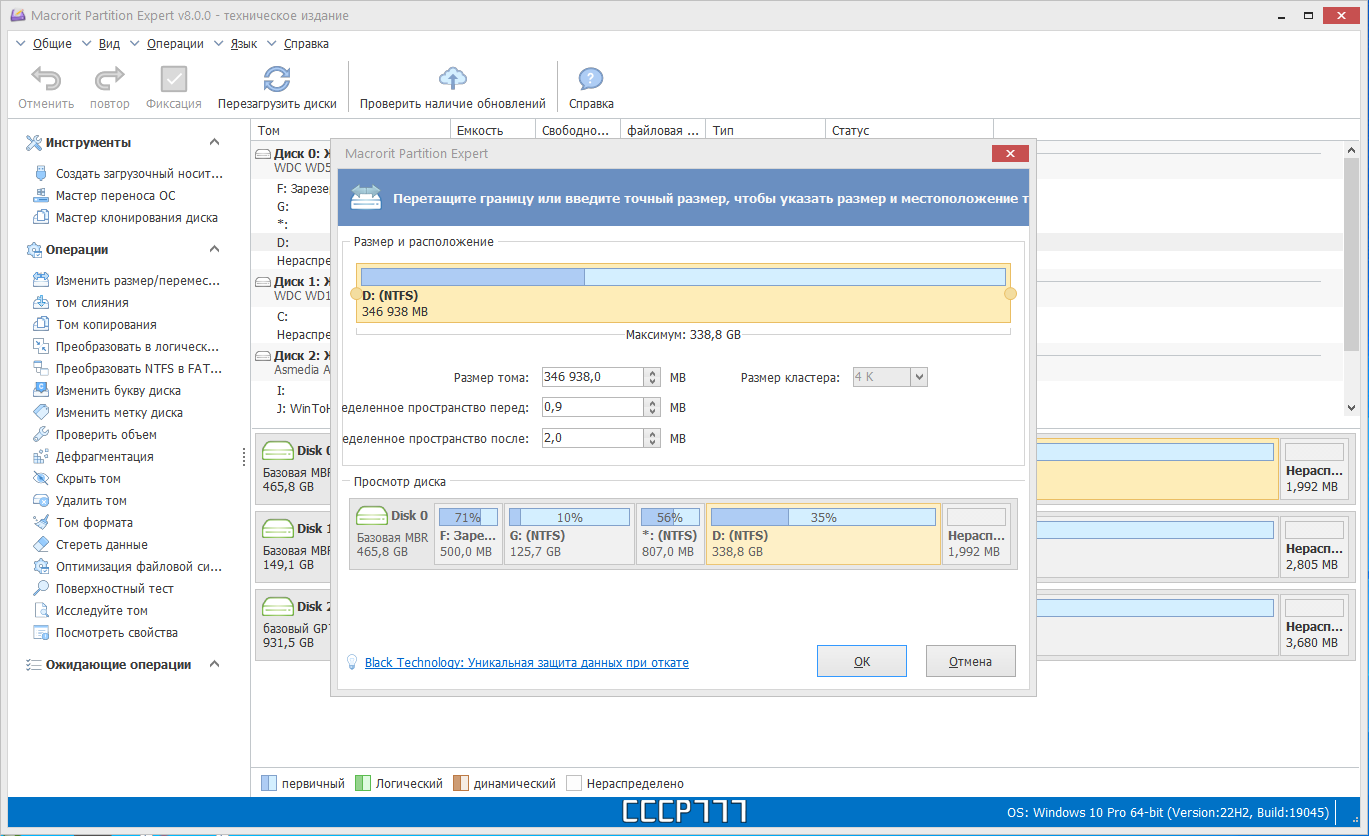The image size is (1369, 836).
Task: Select Скрыть том operation
Action: (x=77, y=479)
